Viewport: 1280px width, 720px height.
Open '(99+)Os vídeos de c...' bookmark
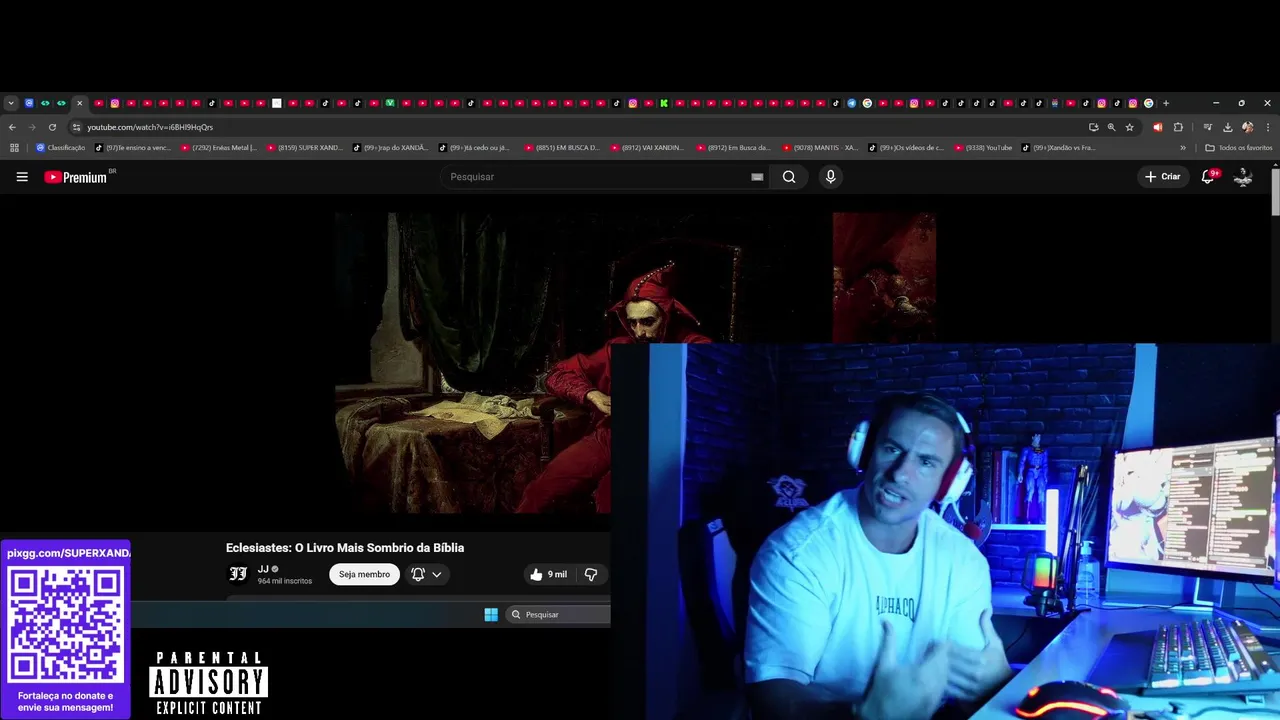pos(907,148)
